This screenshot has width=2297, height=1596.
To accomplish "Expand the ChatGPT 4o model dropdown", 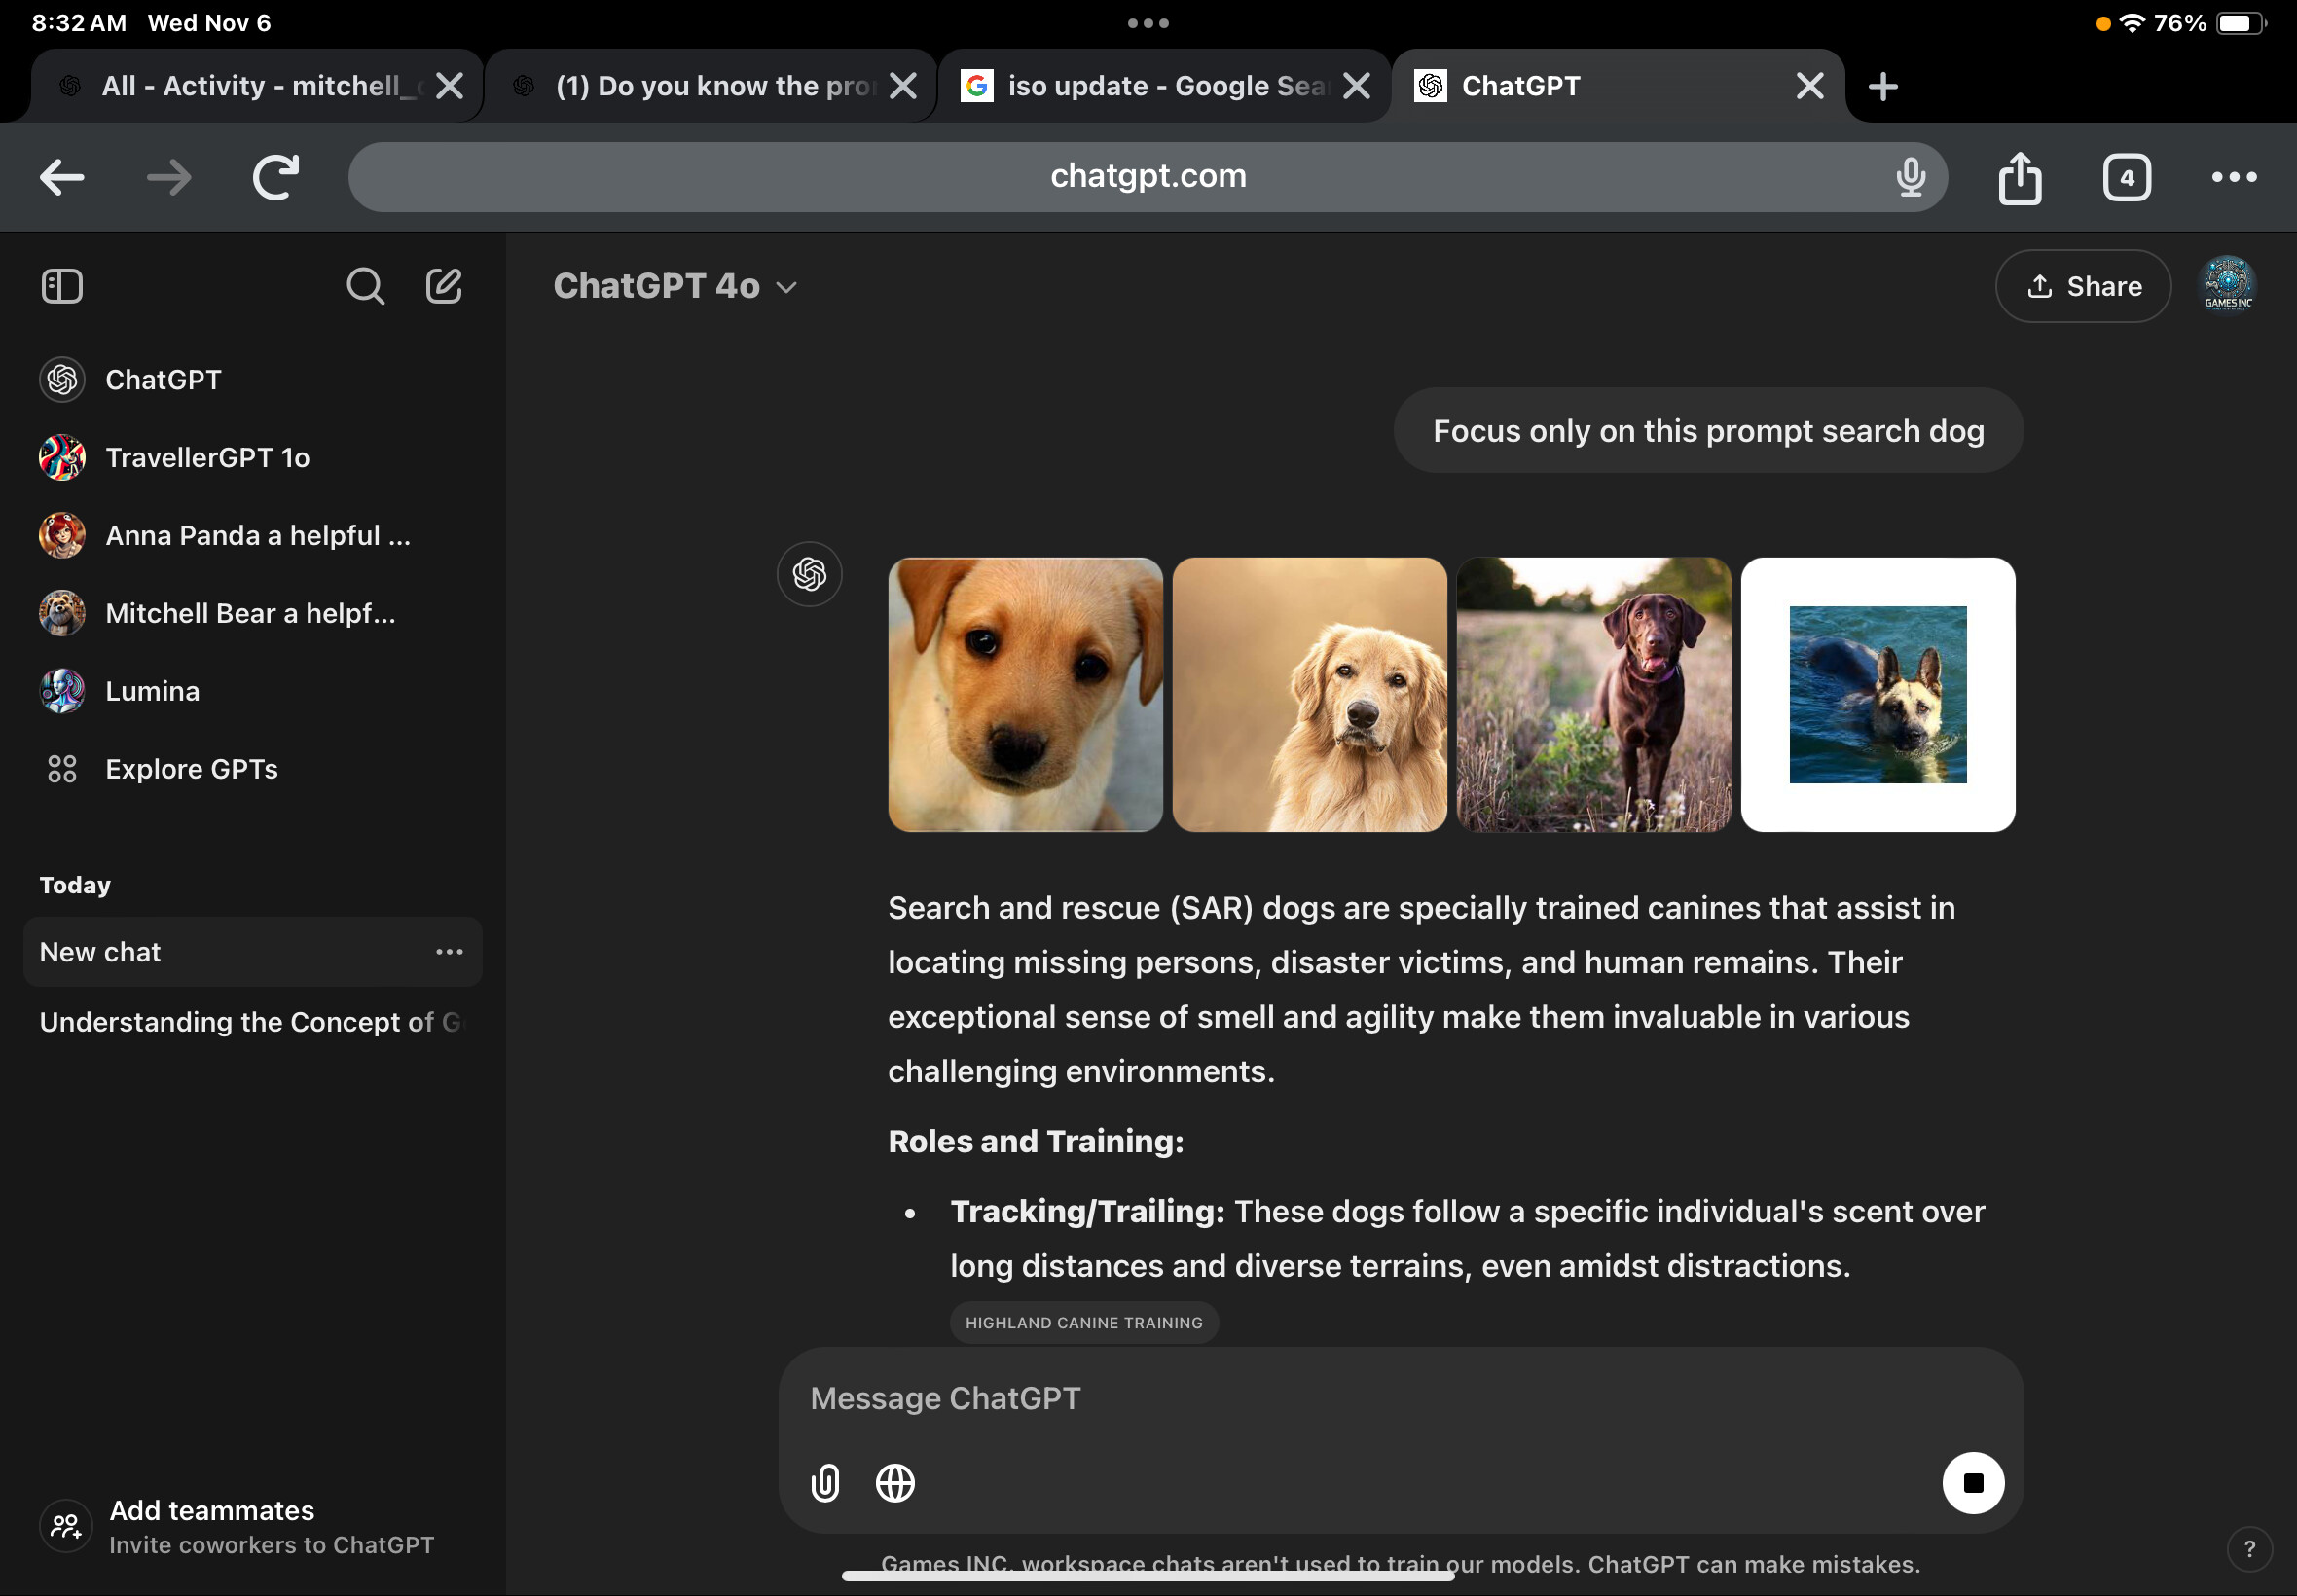I will [675, 287].
